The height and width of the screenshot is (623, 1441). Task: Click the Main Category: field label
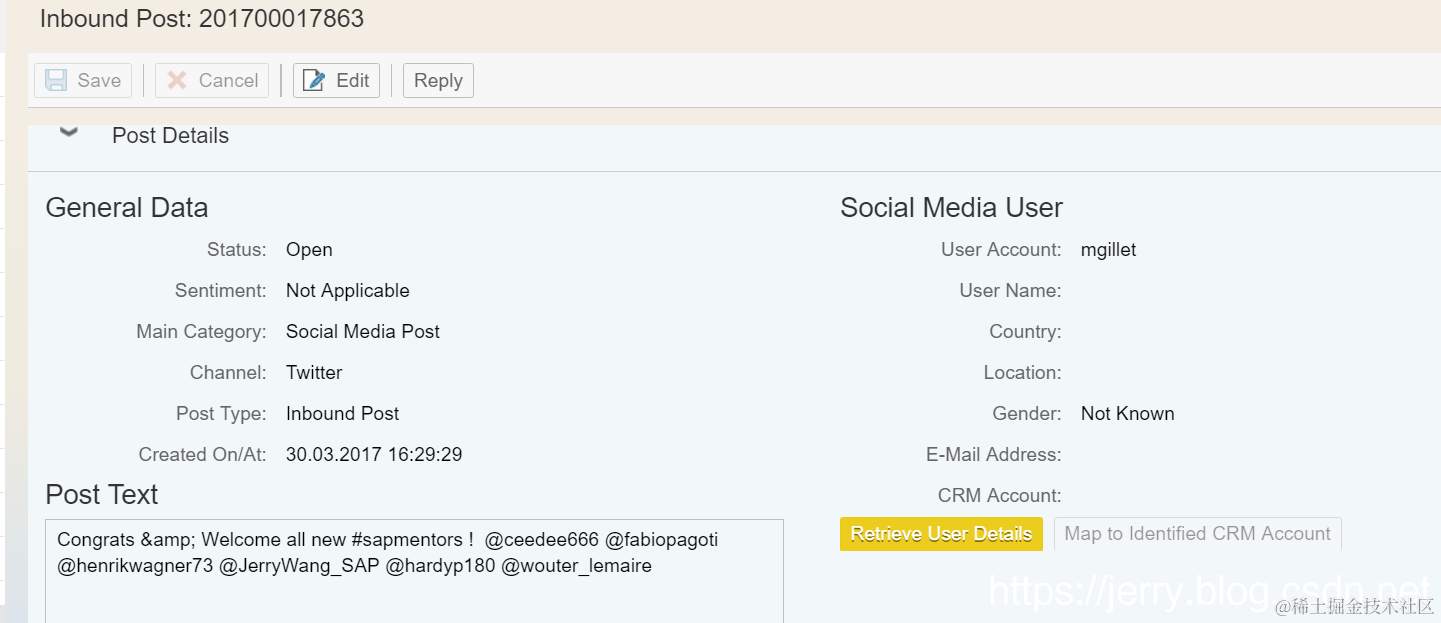[202, 332]
